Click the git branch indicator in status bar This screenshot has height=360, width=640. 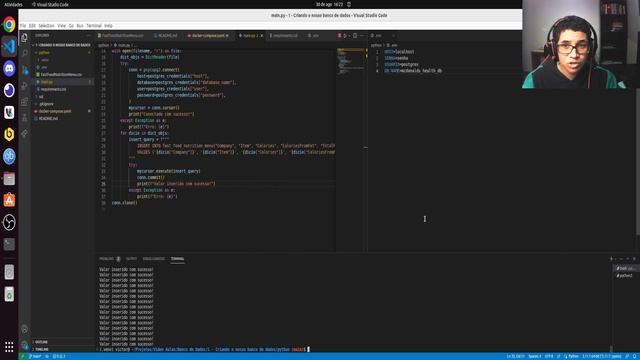(36, 356)
